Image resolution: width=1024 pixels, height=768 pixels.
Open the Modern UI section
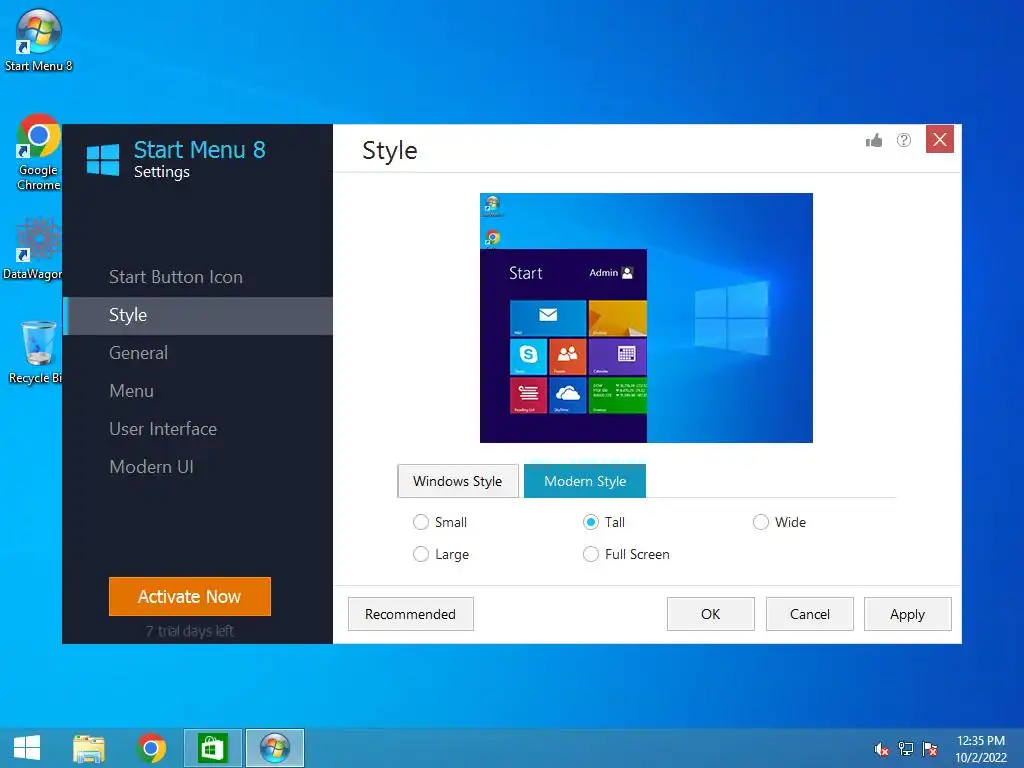pyautogui.click(x=151, y=467)
